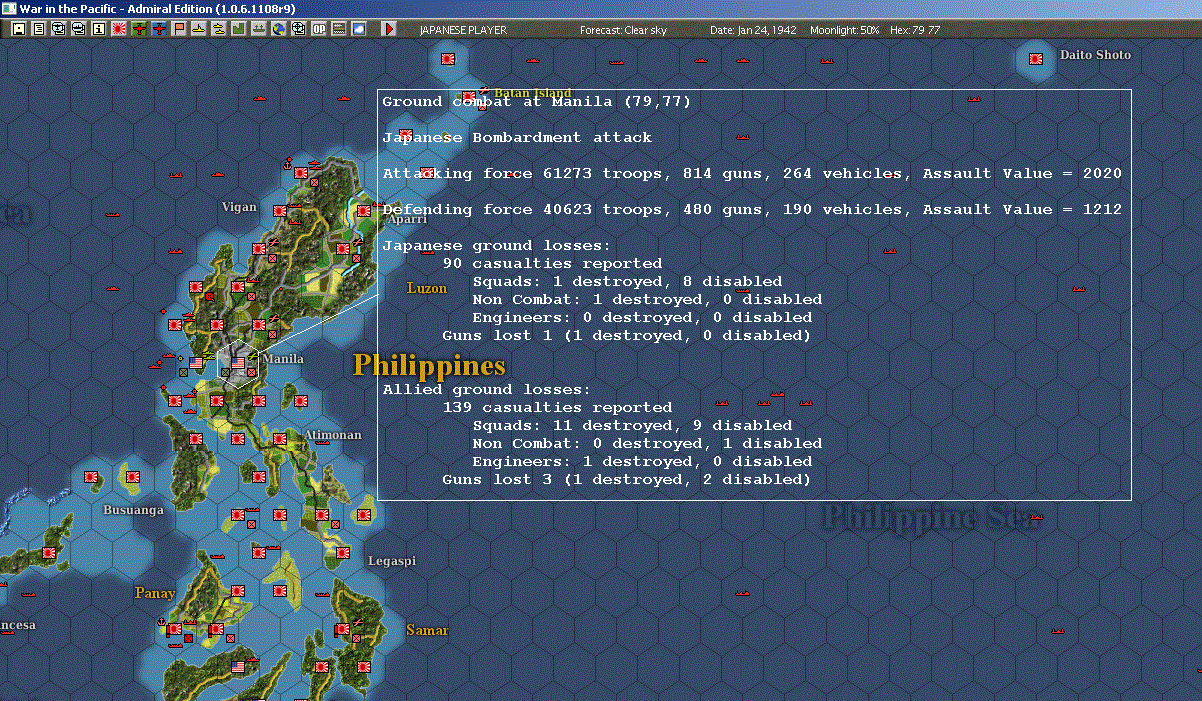The image size is (1202, 701).
Task: Select Japanese flag unit beside Batan Island
Action: pyautogui.click(x=469, y=97)
